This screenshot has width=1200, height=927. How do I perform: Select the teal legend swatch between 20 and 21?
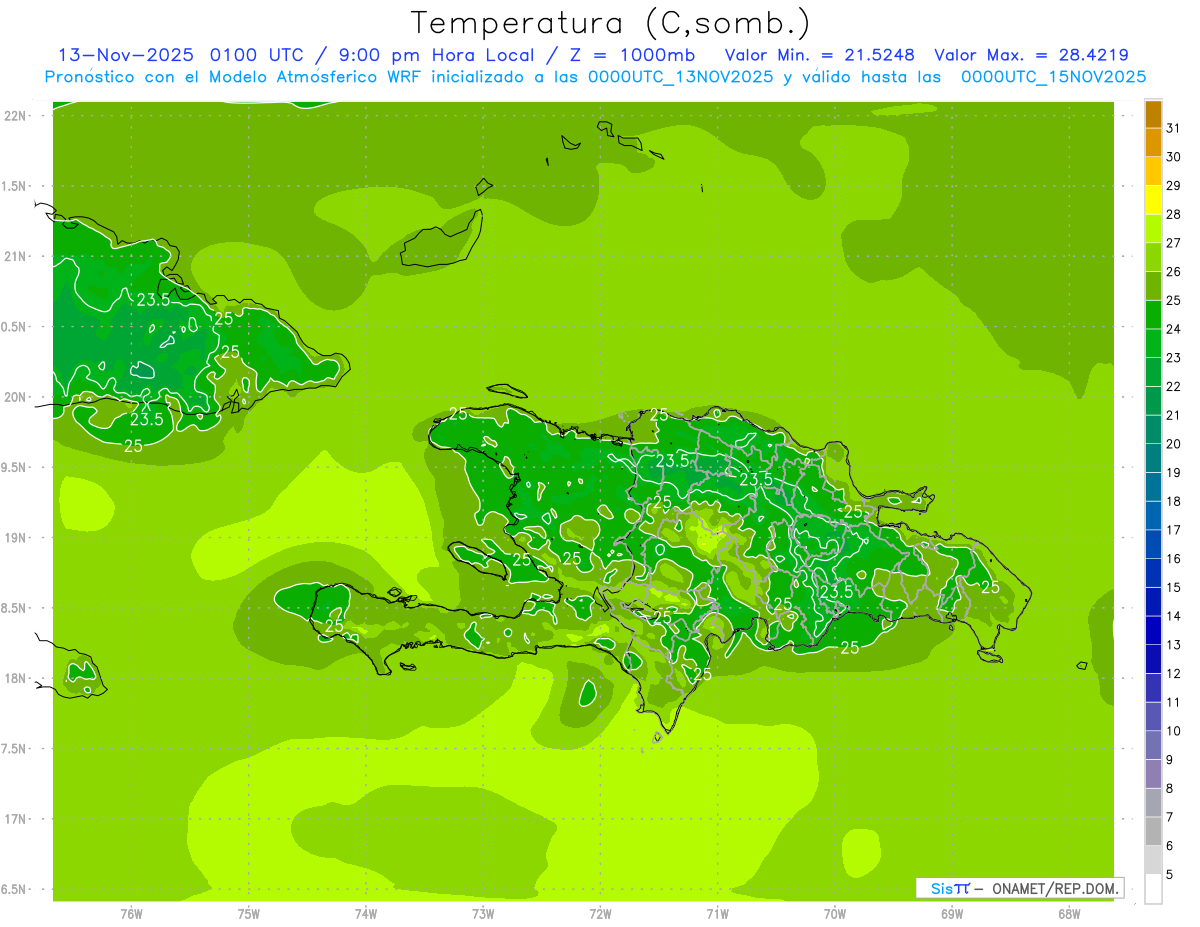tap(1153, 430)
